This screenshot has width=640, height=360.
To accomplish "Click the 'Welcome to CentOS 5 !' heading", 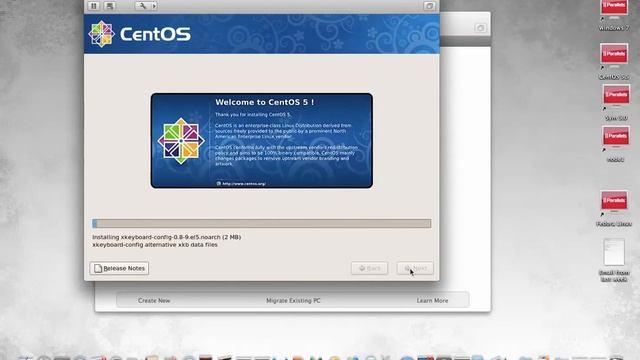I will click(265, 102).
